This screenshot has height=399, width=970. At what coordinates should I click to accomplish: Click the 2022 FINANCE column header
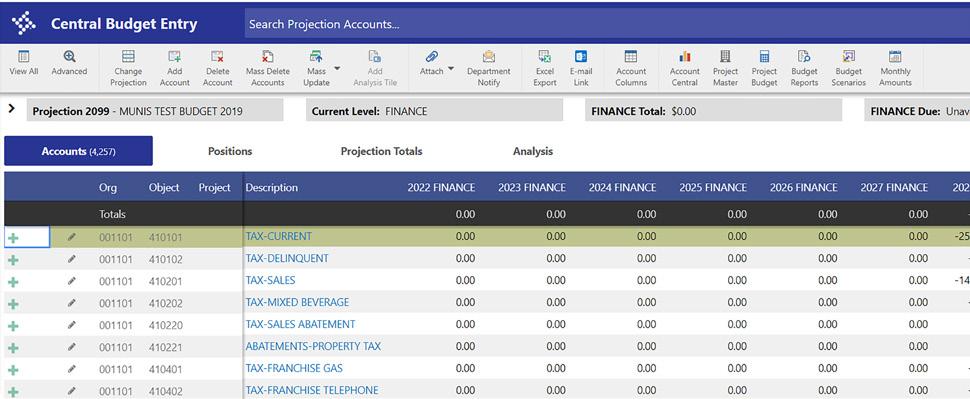[441, 187]
